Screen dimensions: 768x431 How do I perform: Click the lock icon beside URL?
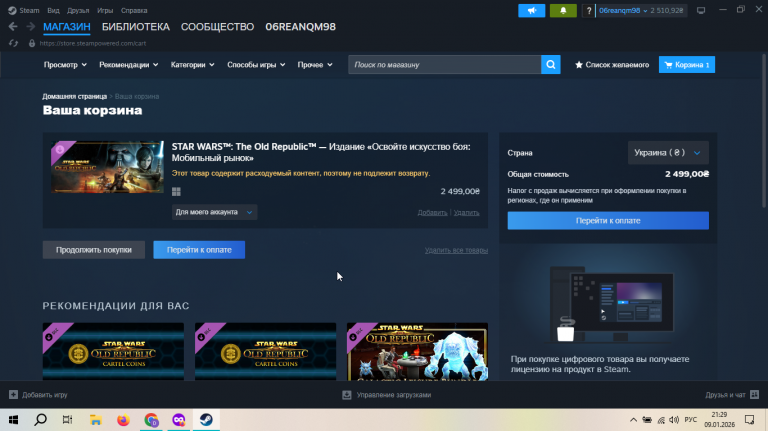(x=32, y=43)
